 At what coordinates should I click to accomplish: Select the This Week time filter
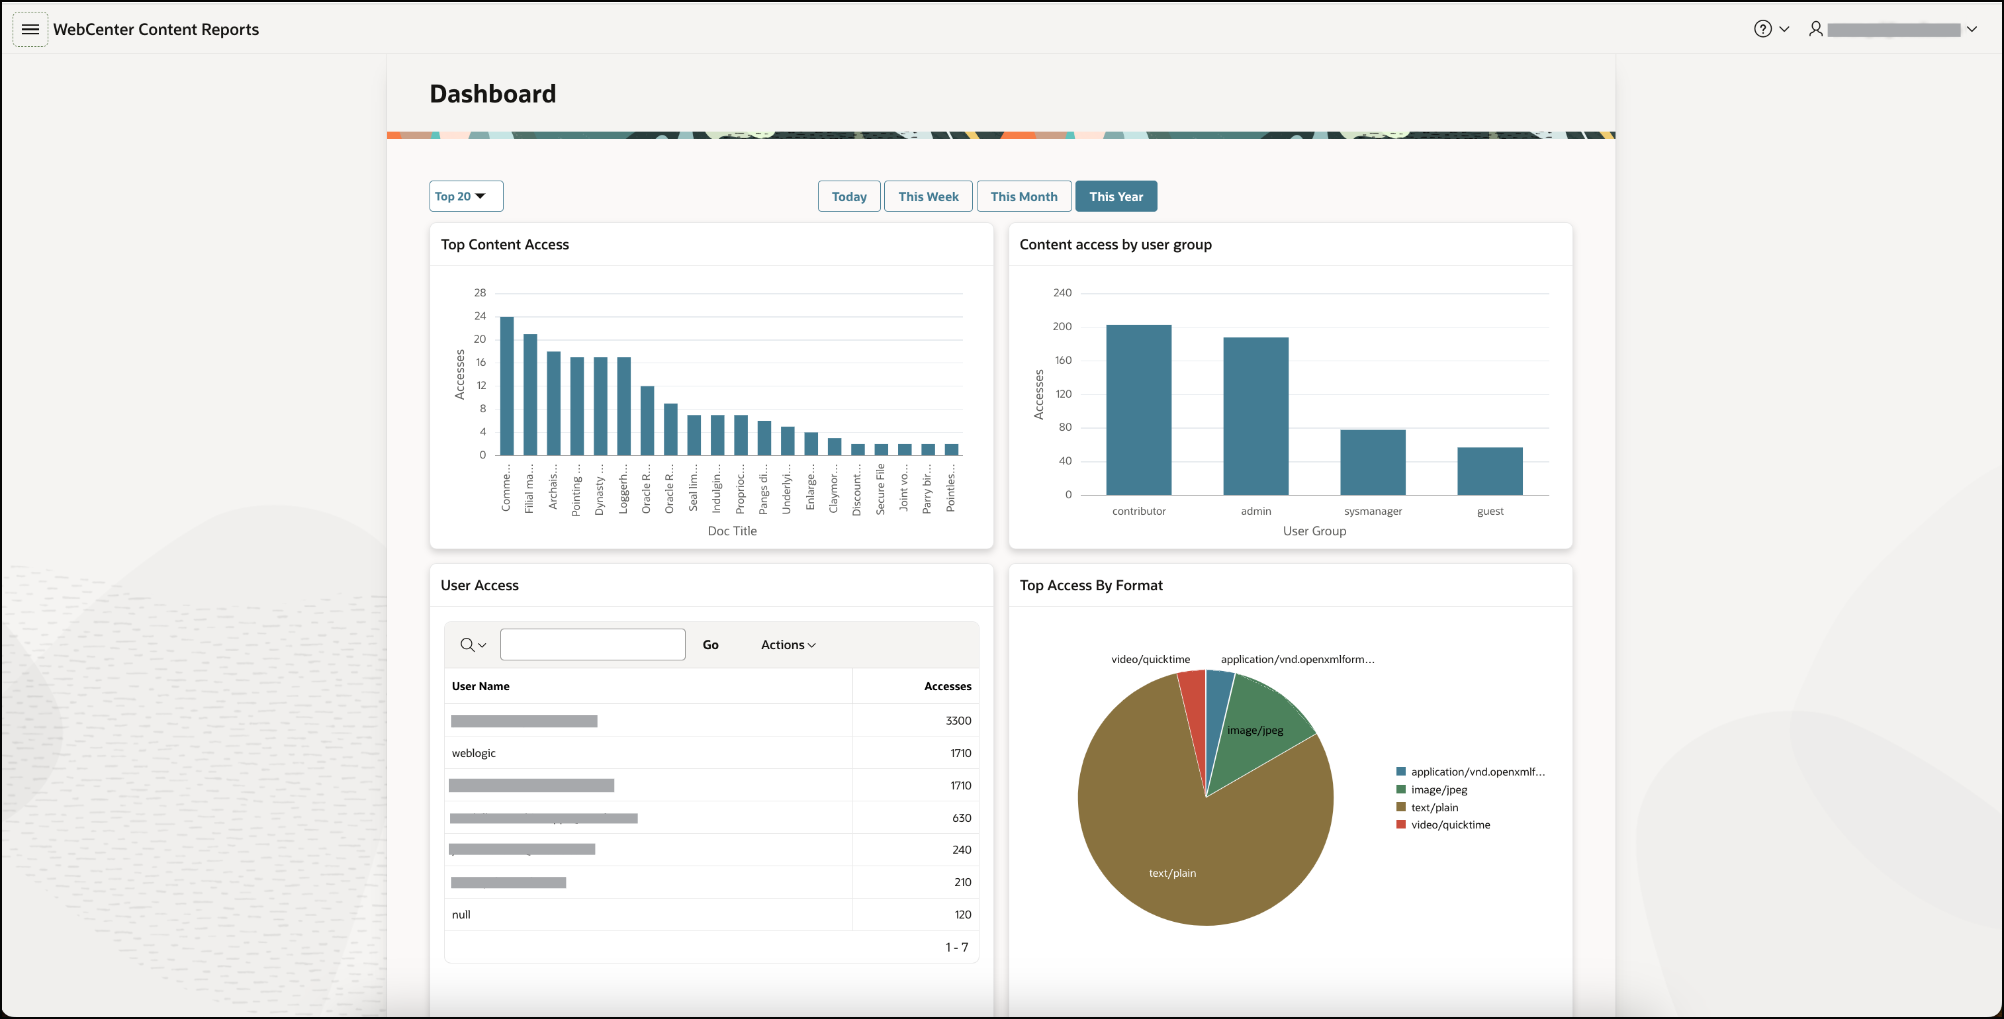click(x=928, y=196)
